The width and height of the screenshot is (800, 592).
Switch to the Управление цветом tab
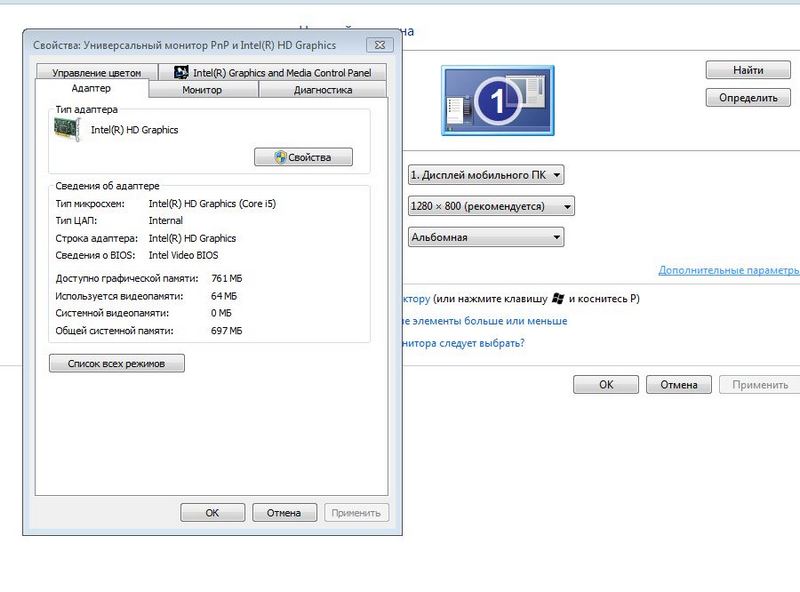103,72
